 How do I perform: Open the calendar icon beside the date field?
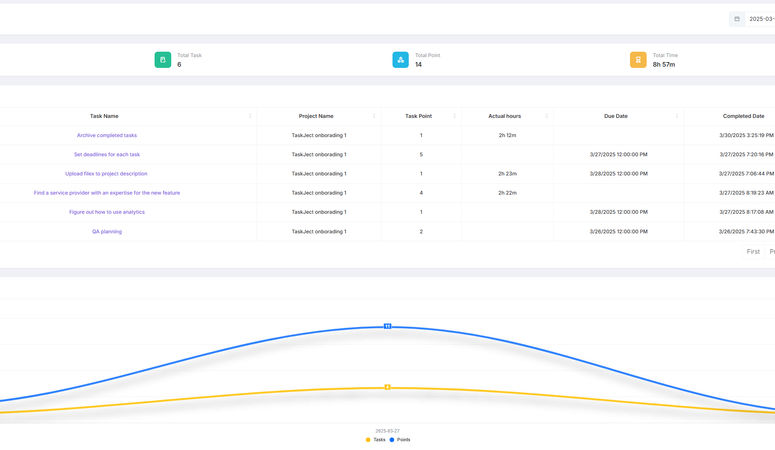point(736,19)
